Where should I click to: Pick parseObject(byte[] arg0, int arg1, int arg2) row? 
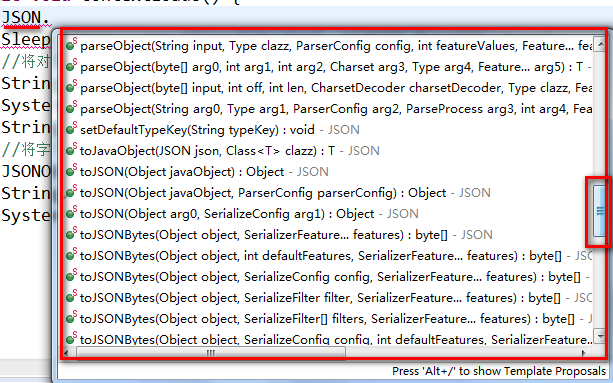328,67
